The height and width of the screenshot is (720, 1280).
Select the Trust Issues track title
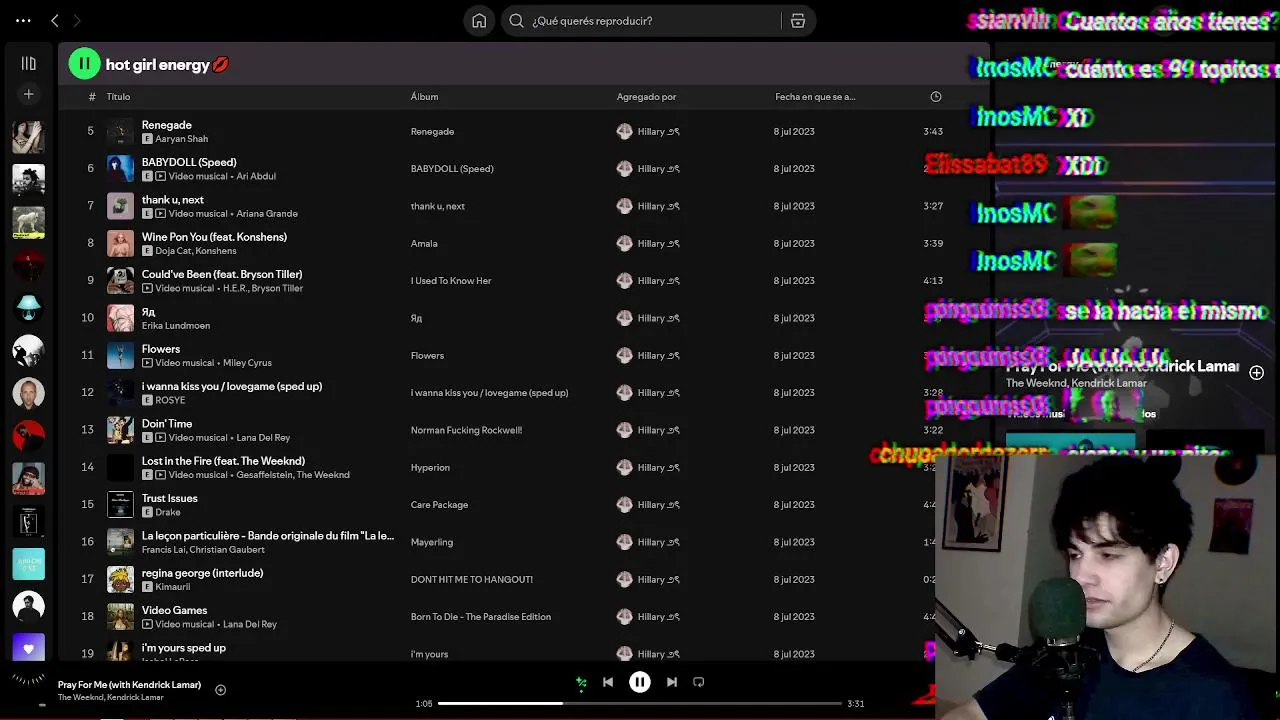[170, 498]
